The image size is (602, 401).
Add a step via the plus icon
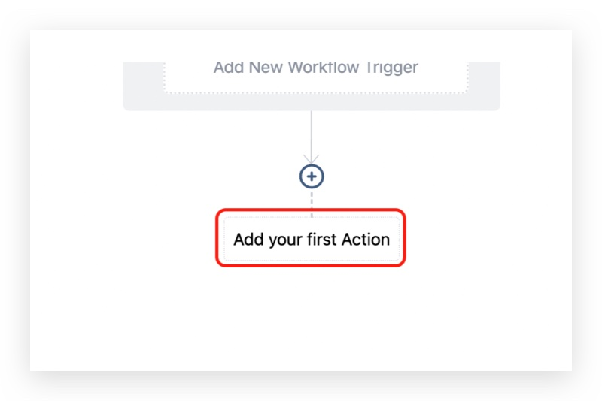coord(311,176)
